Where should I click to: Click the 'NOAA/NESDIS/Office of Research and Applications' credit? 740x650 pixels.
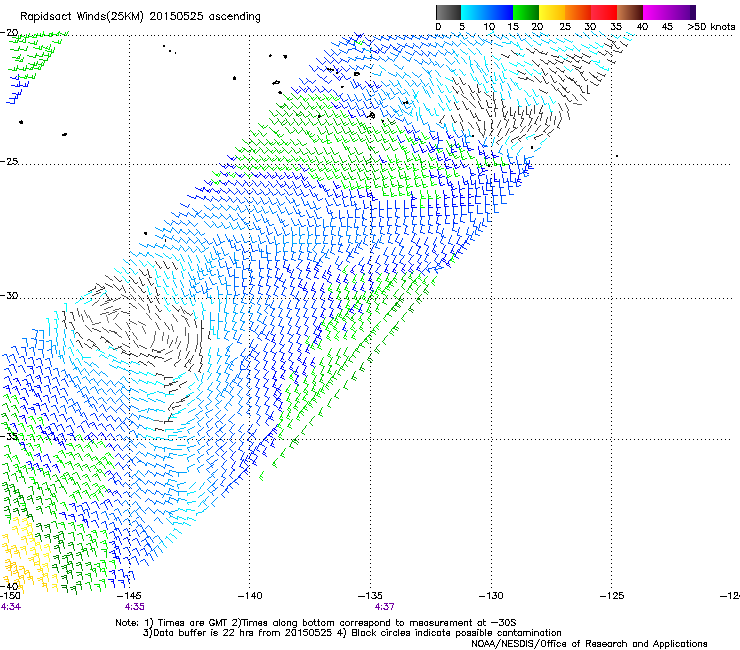click(x=589, y=644)
